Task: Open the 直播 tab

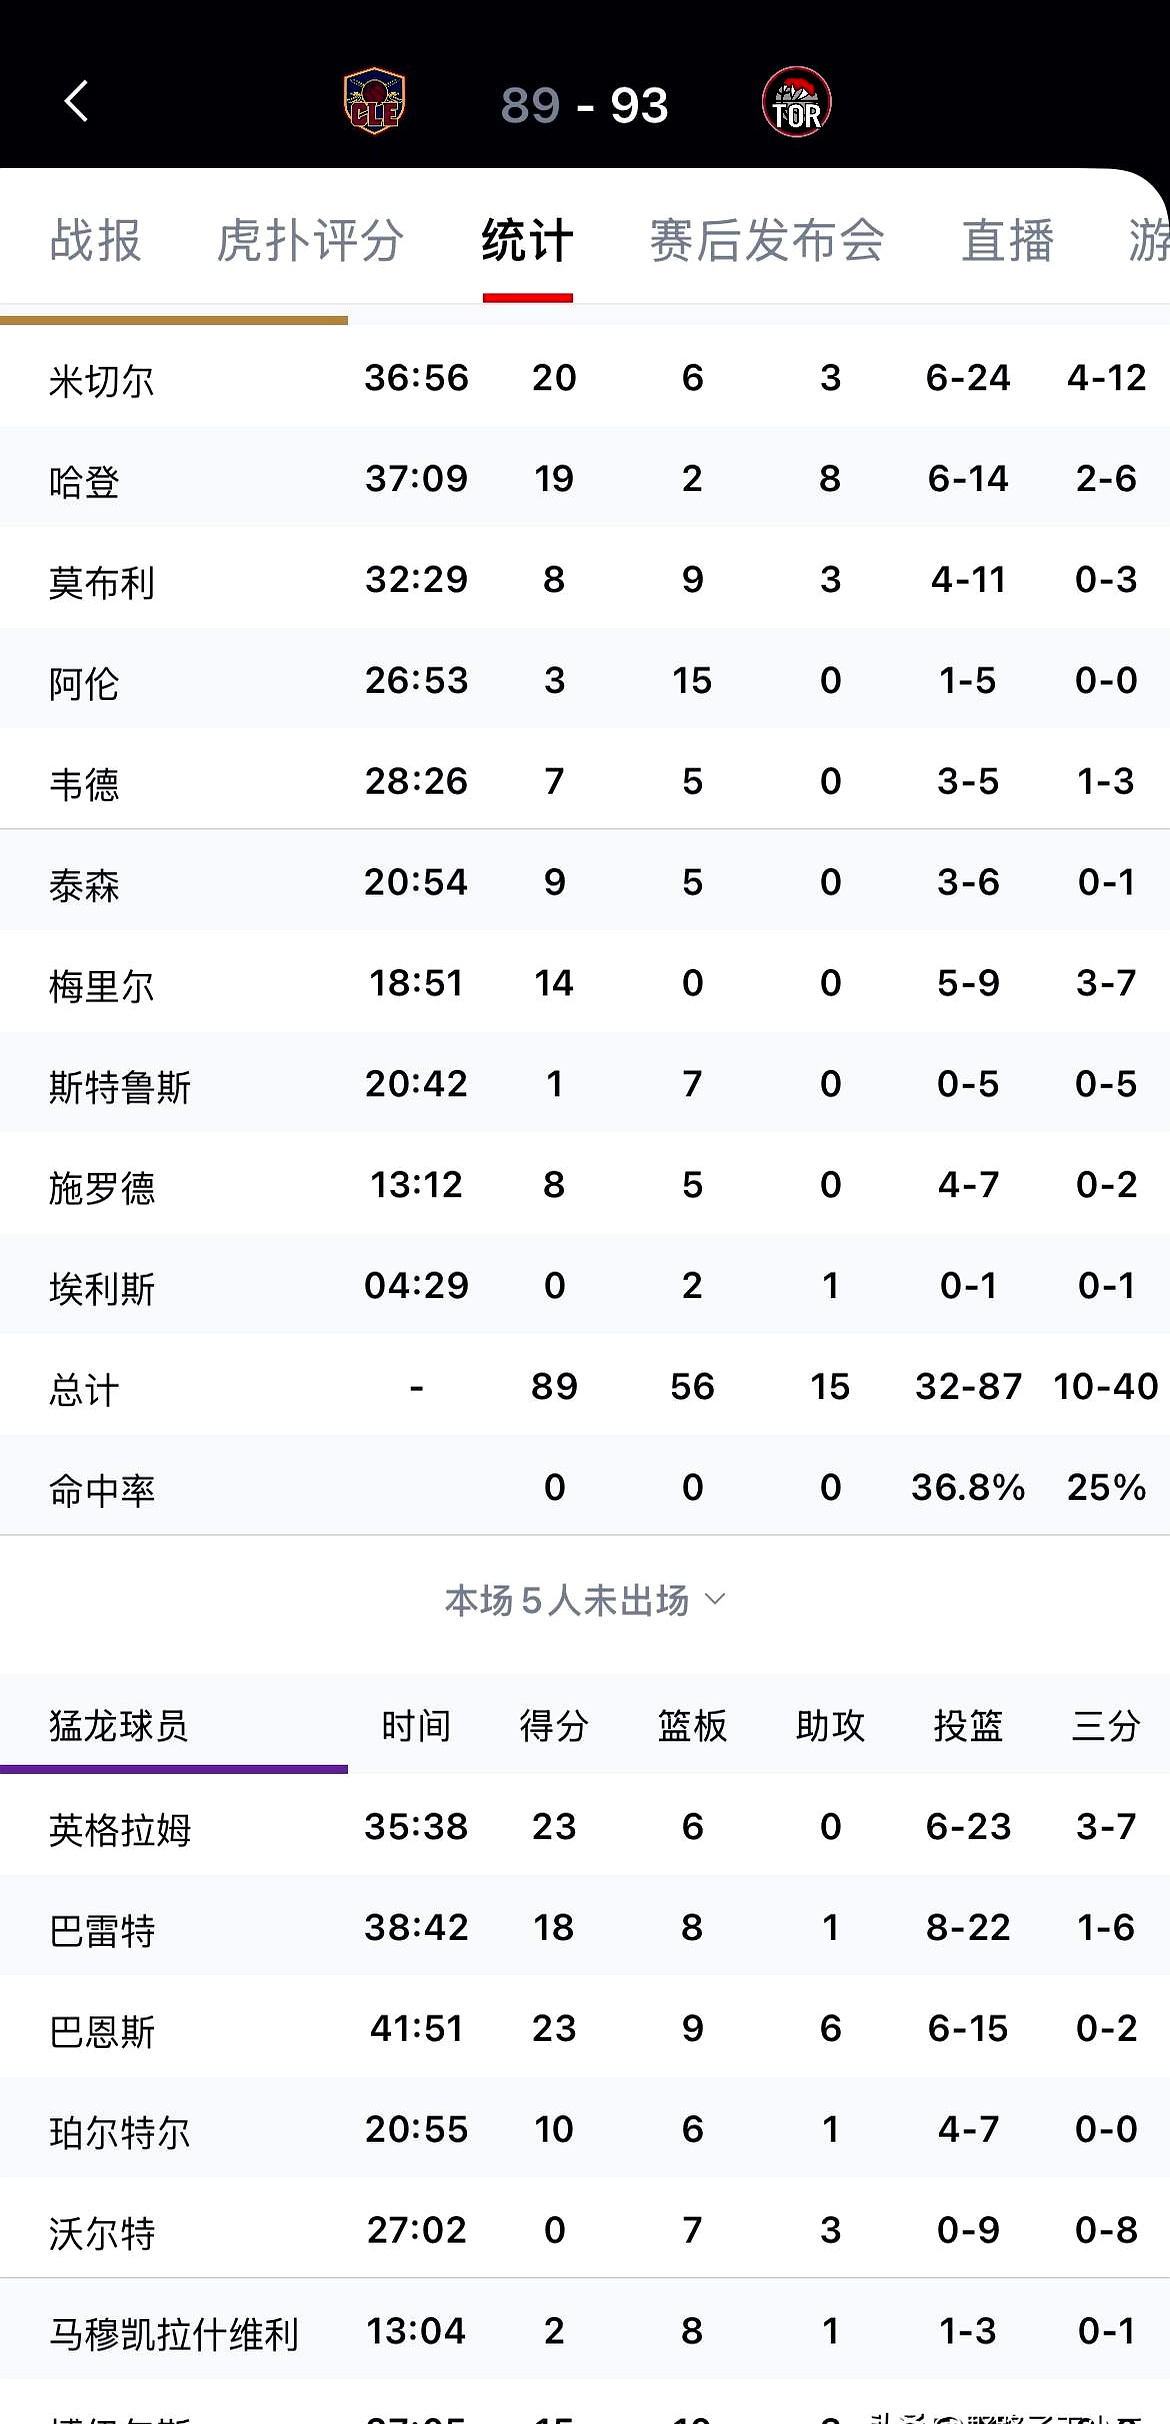Action: click(1005, 240)
